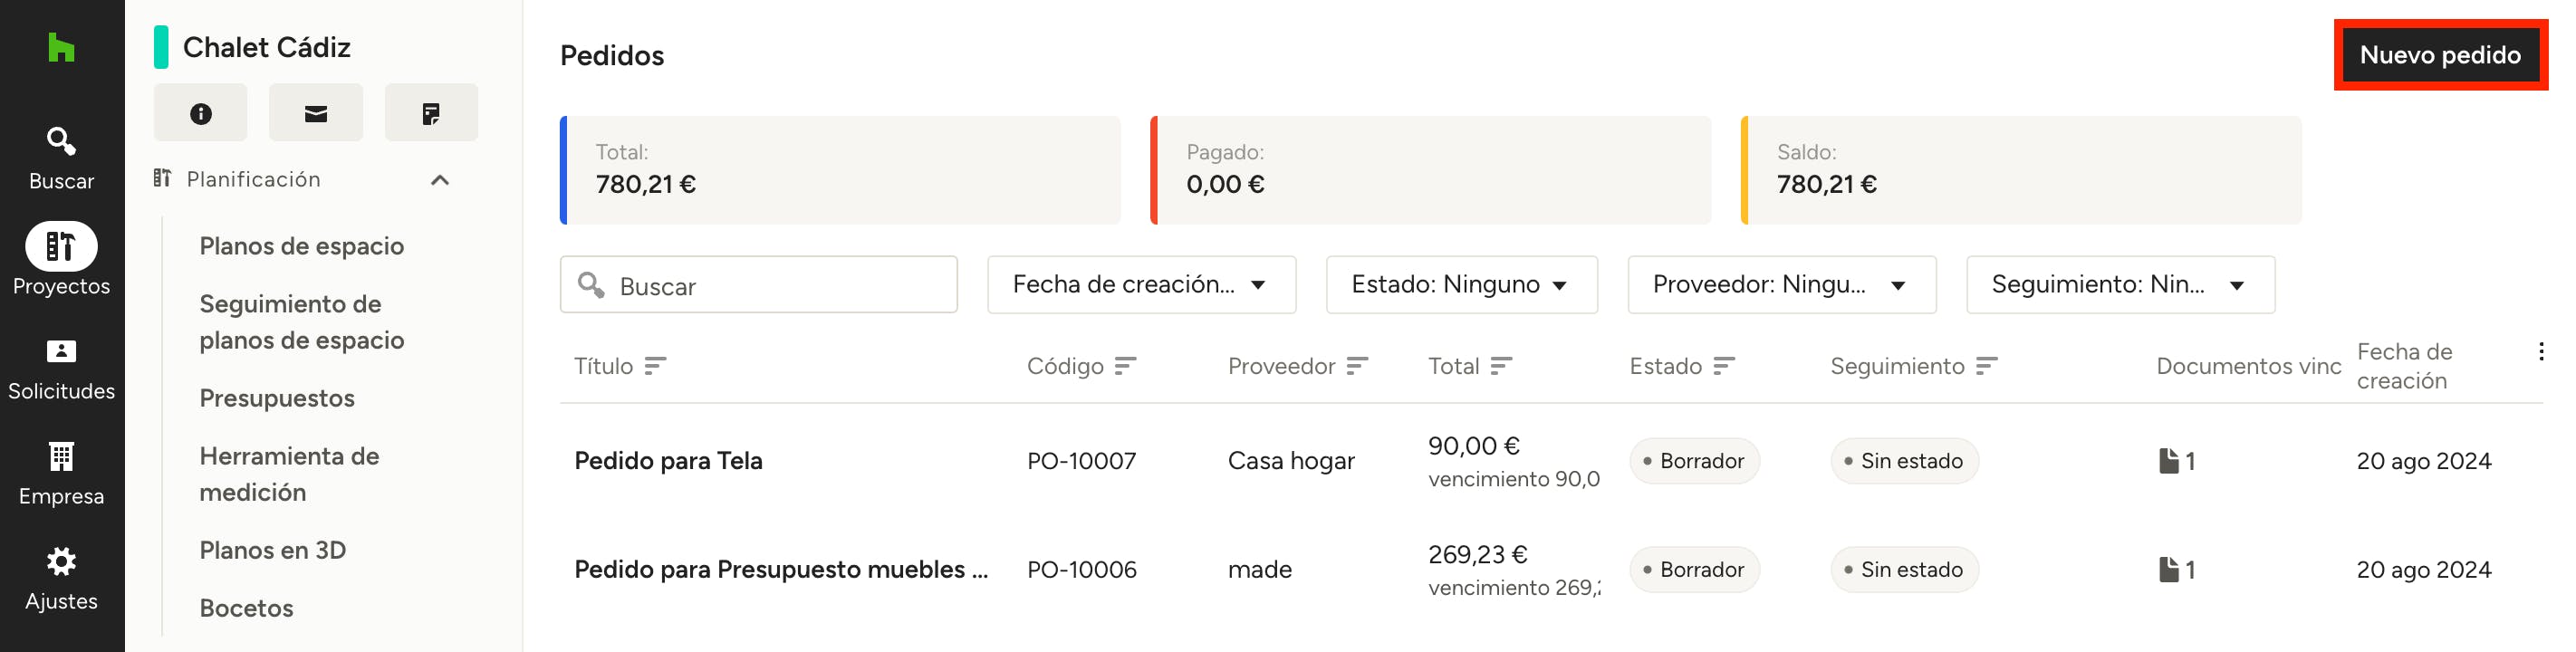The height and width of the screenshot is (652, 2576).
Task: Click document icon for Pedido para Tela
Action: tap(2168, 461)
